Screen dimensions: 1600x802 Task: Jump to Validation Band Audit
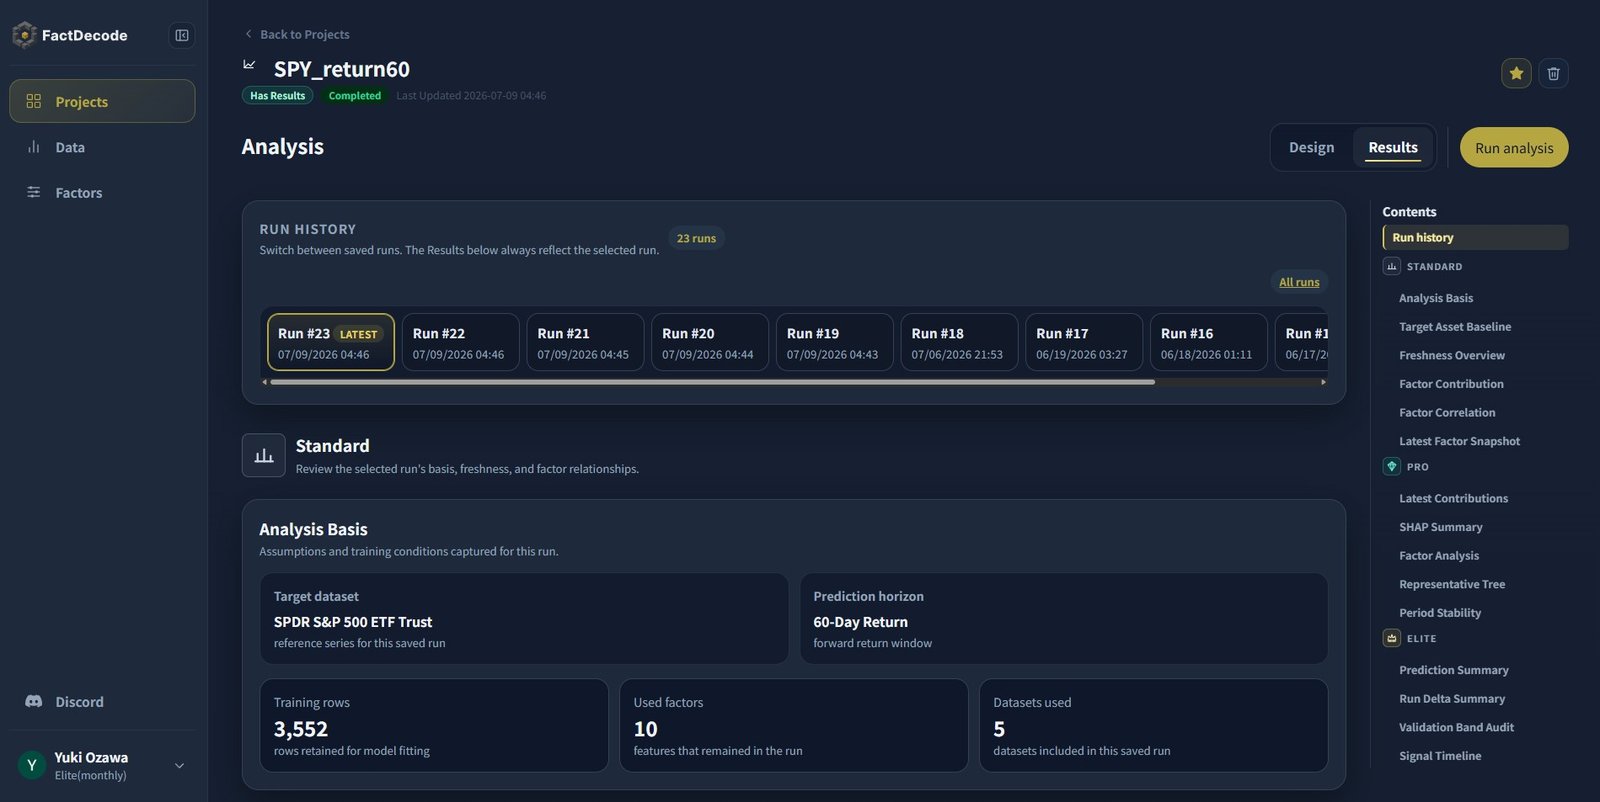coord(1456,727)
